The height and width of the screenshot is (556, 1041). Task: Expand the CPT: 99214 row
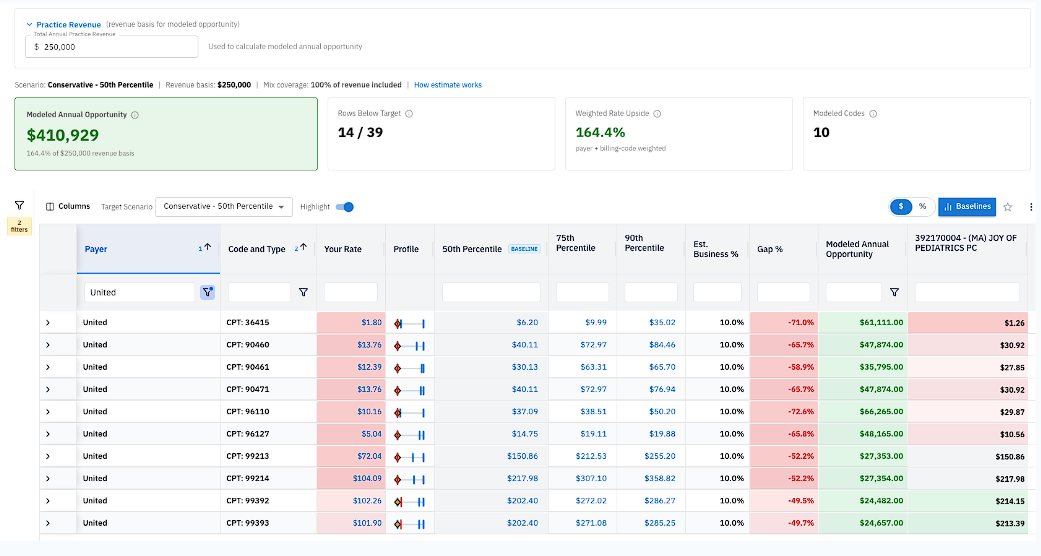[48, 478]
